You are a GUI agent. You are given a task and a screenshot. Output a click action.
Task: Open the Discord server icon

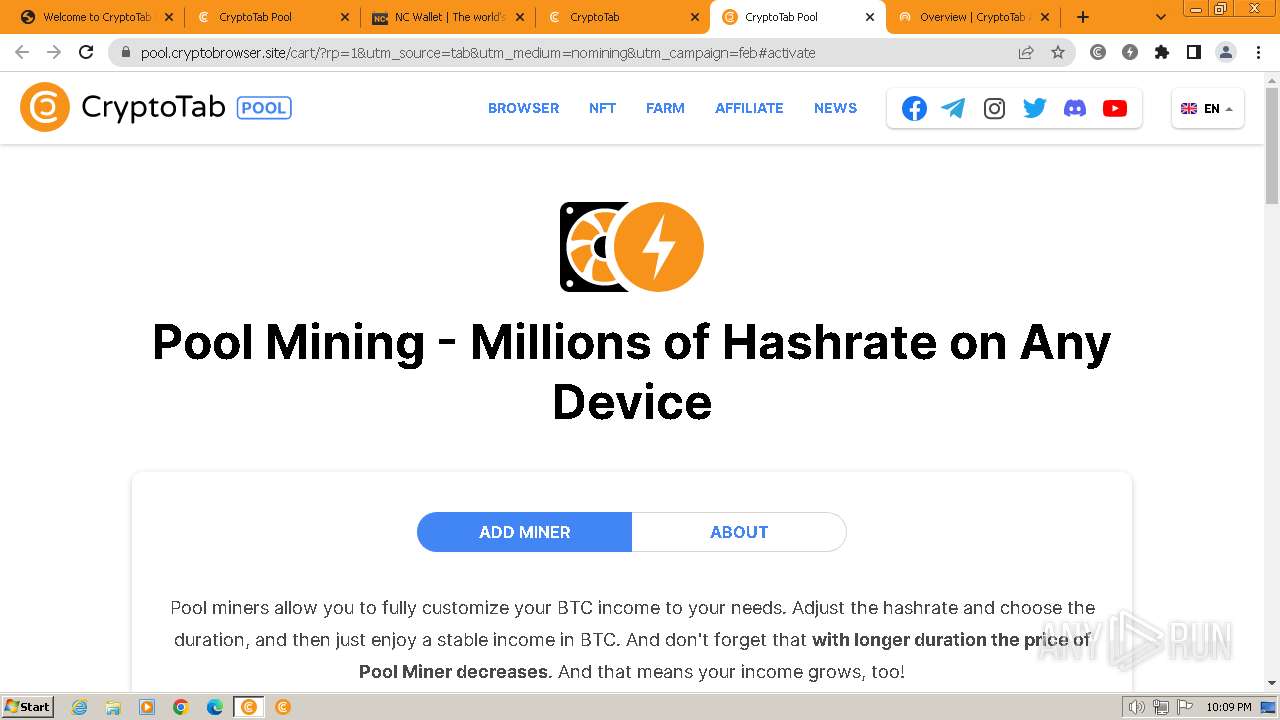[1075, 108]
